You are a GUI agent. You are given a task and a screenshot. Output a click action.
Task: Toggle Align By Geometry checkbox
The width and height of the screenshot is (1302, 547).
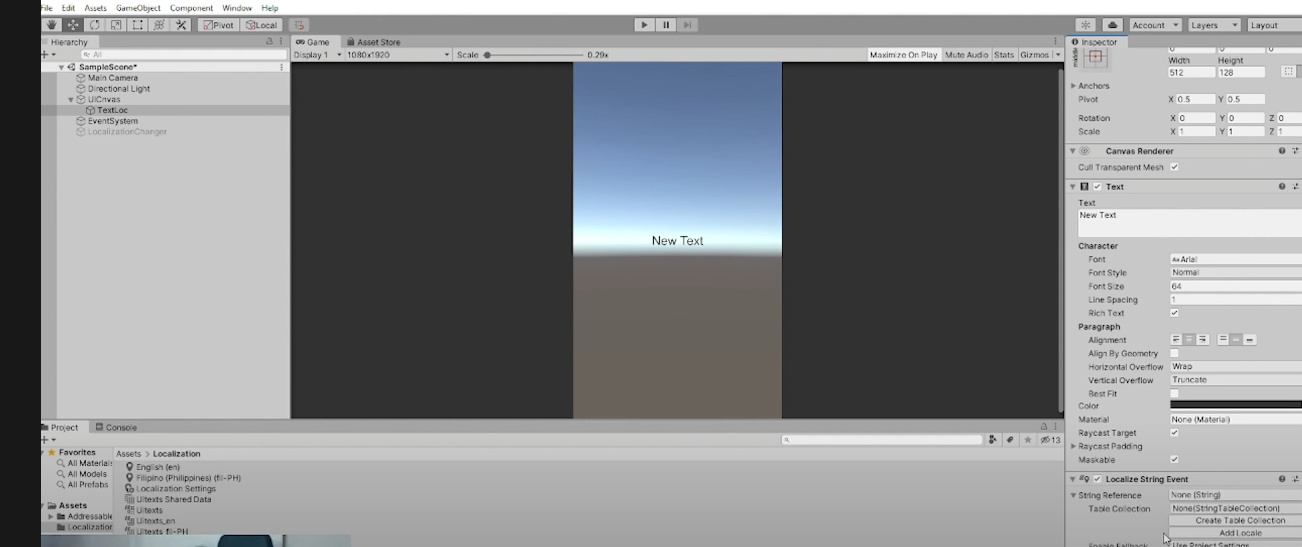[1174, 353]
